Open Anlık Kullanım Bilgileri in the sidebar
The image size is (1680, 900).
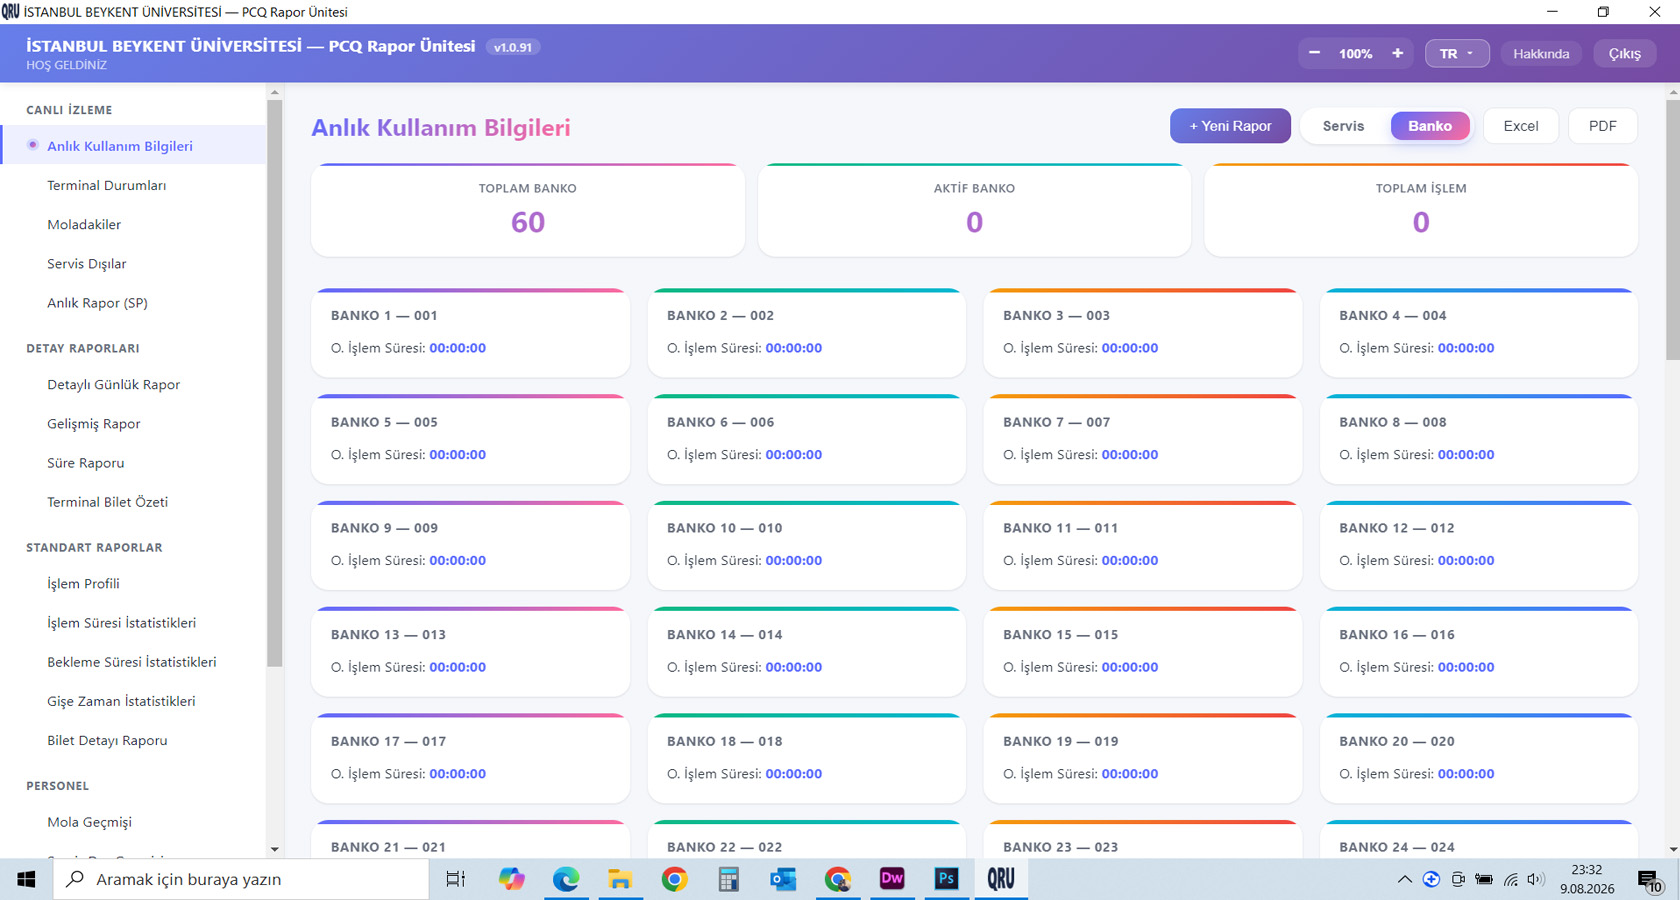point(134,146)
